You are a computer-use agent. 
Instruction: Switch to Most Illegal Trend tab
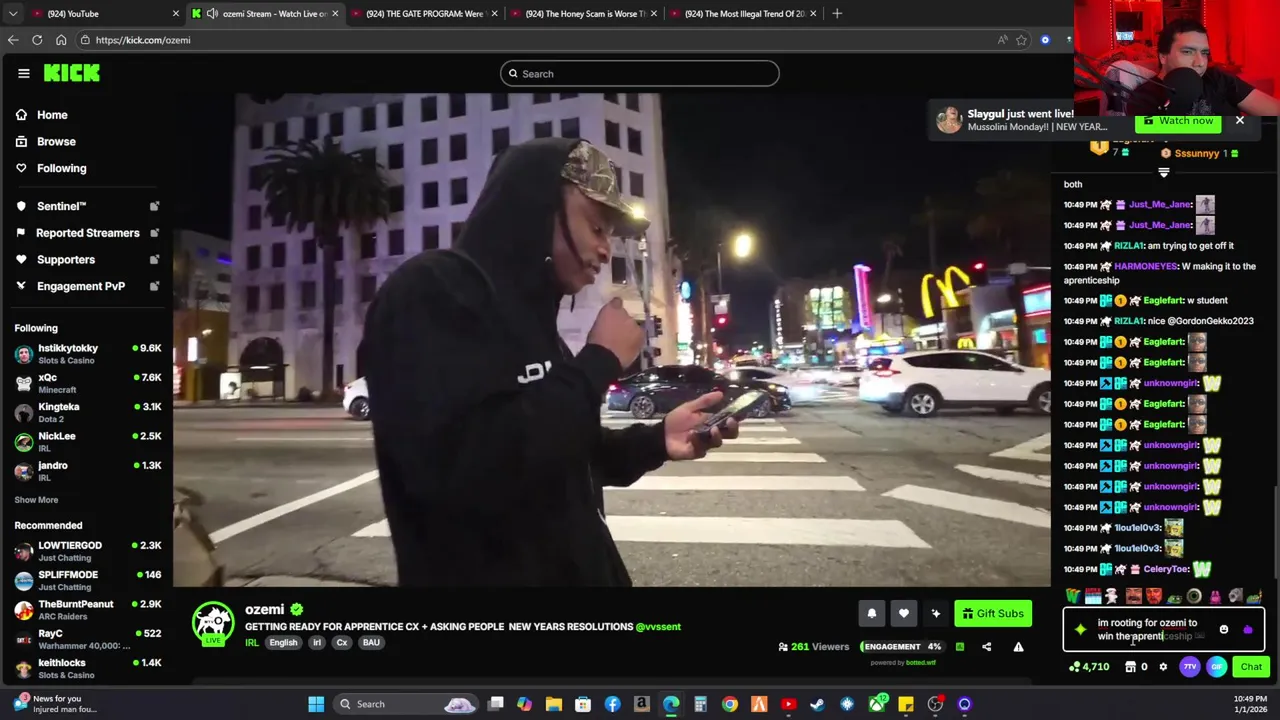(742, 13)
